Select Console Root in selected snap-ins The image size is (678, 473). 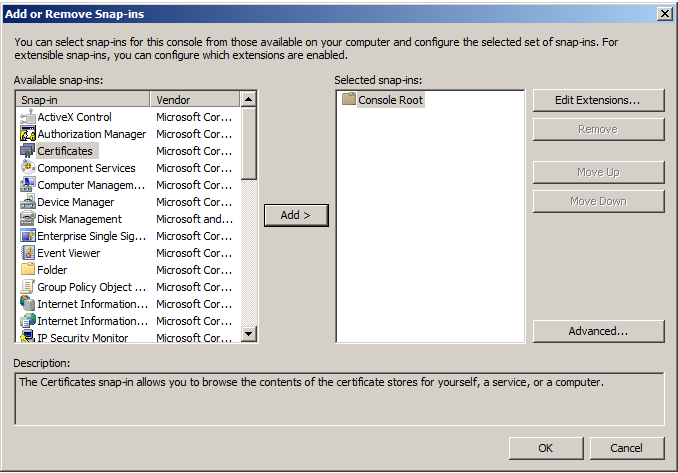click(390, 100)
